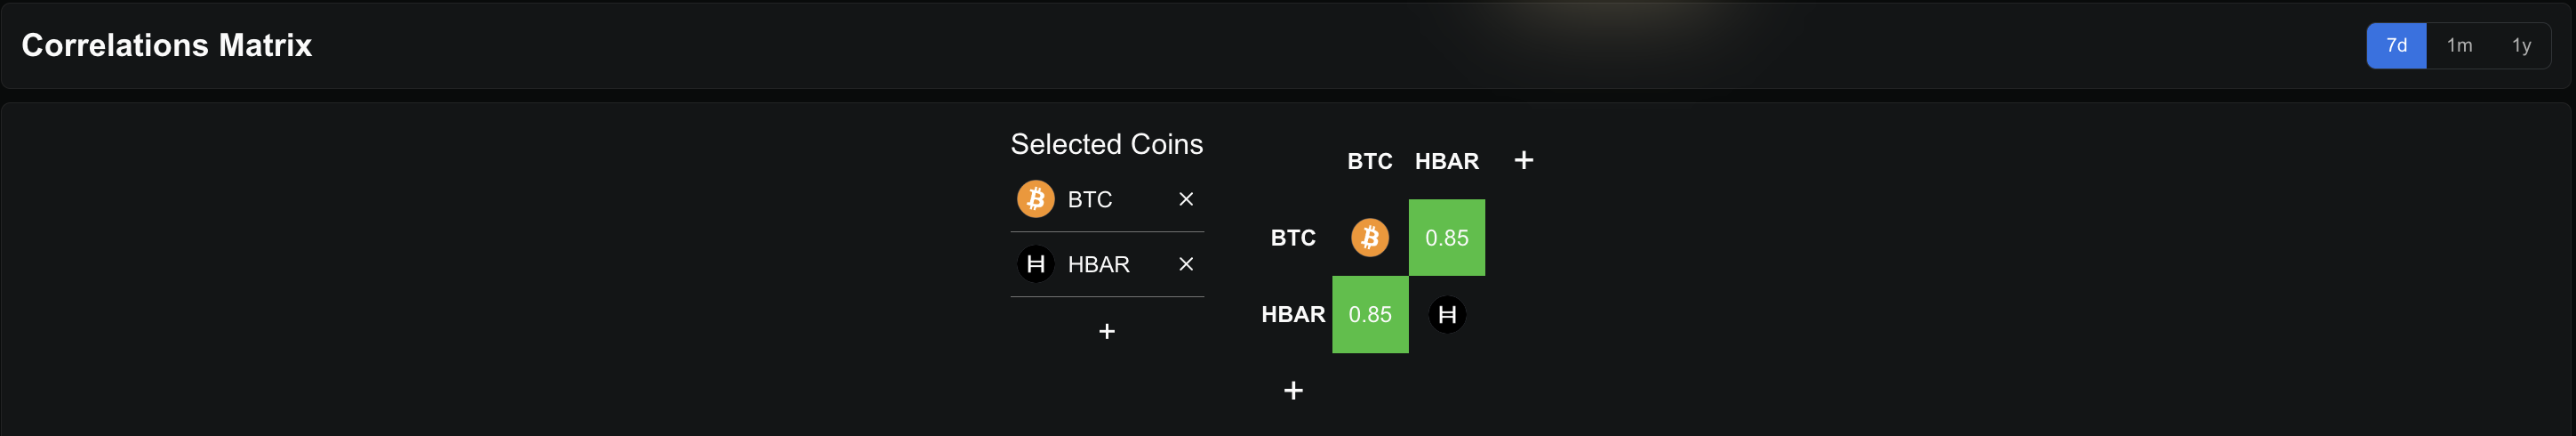Click the HBAR column header

tap(1446, 161)
